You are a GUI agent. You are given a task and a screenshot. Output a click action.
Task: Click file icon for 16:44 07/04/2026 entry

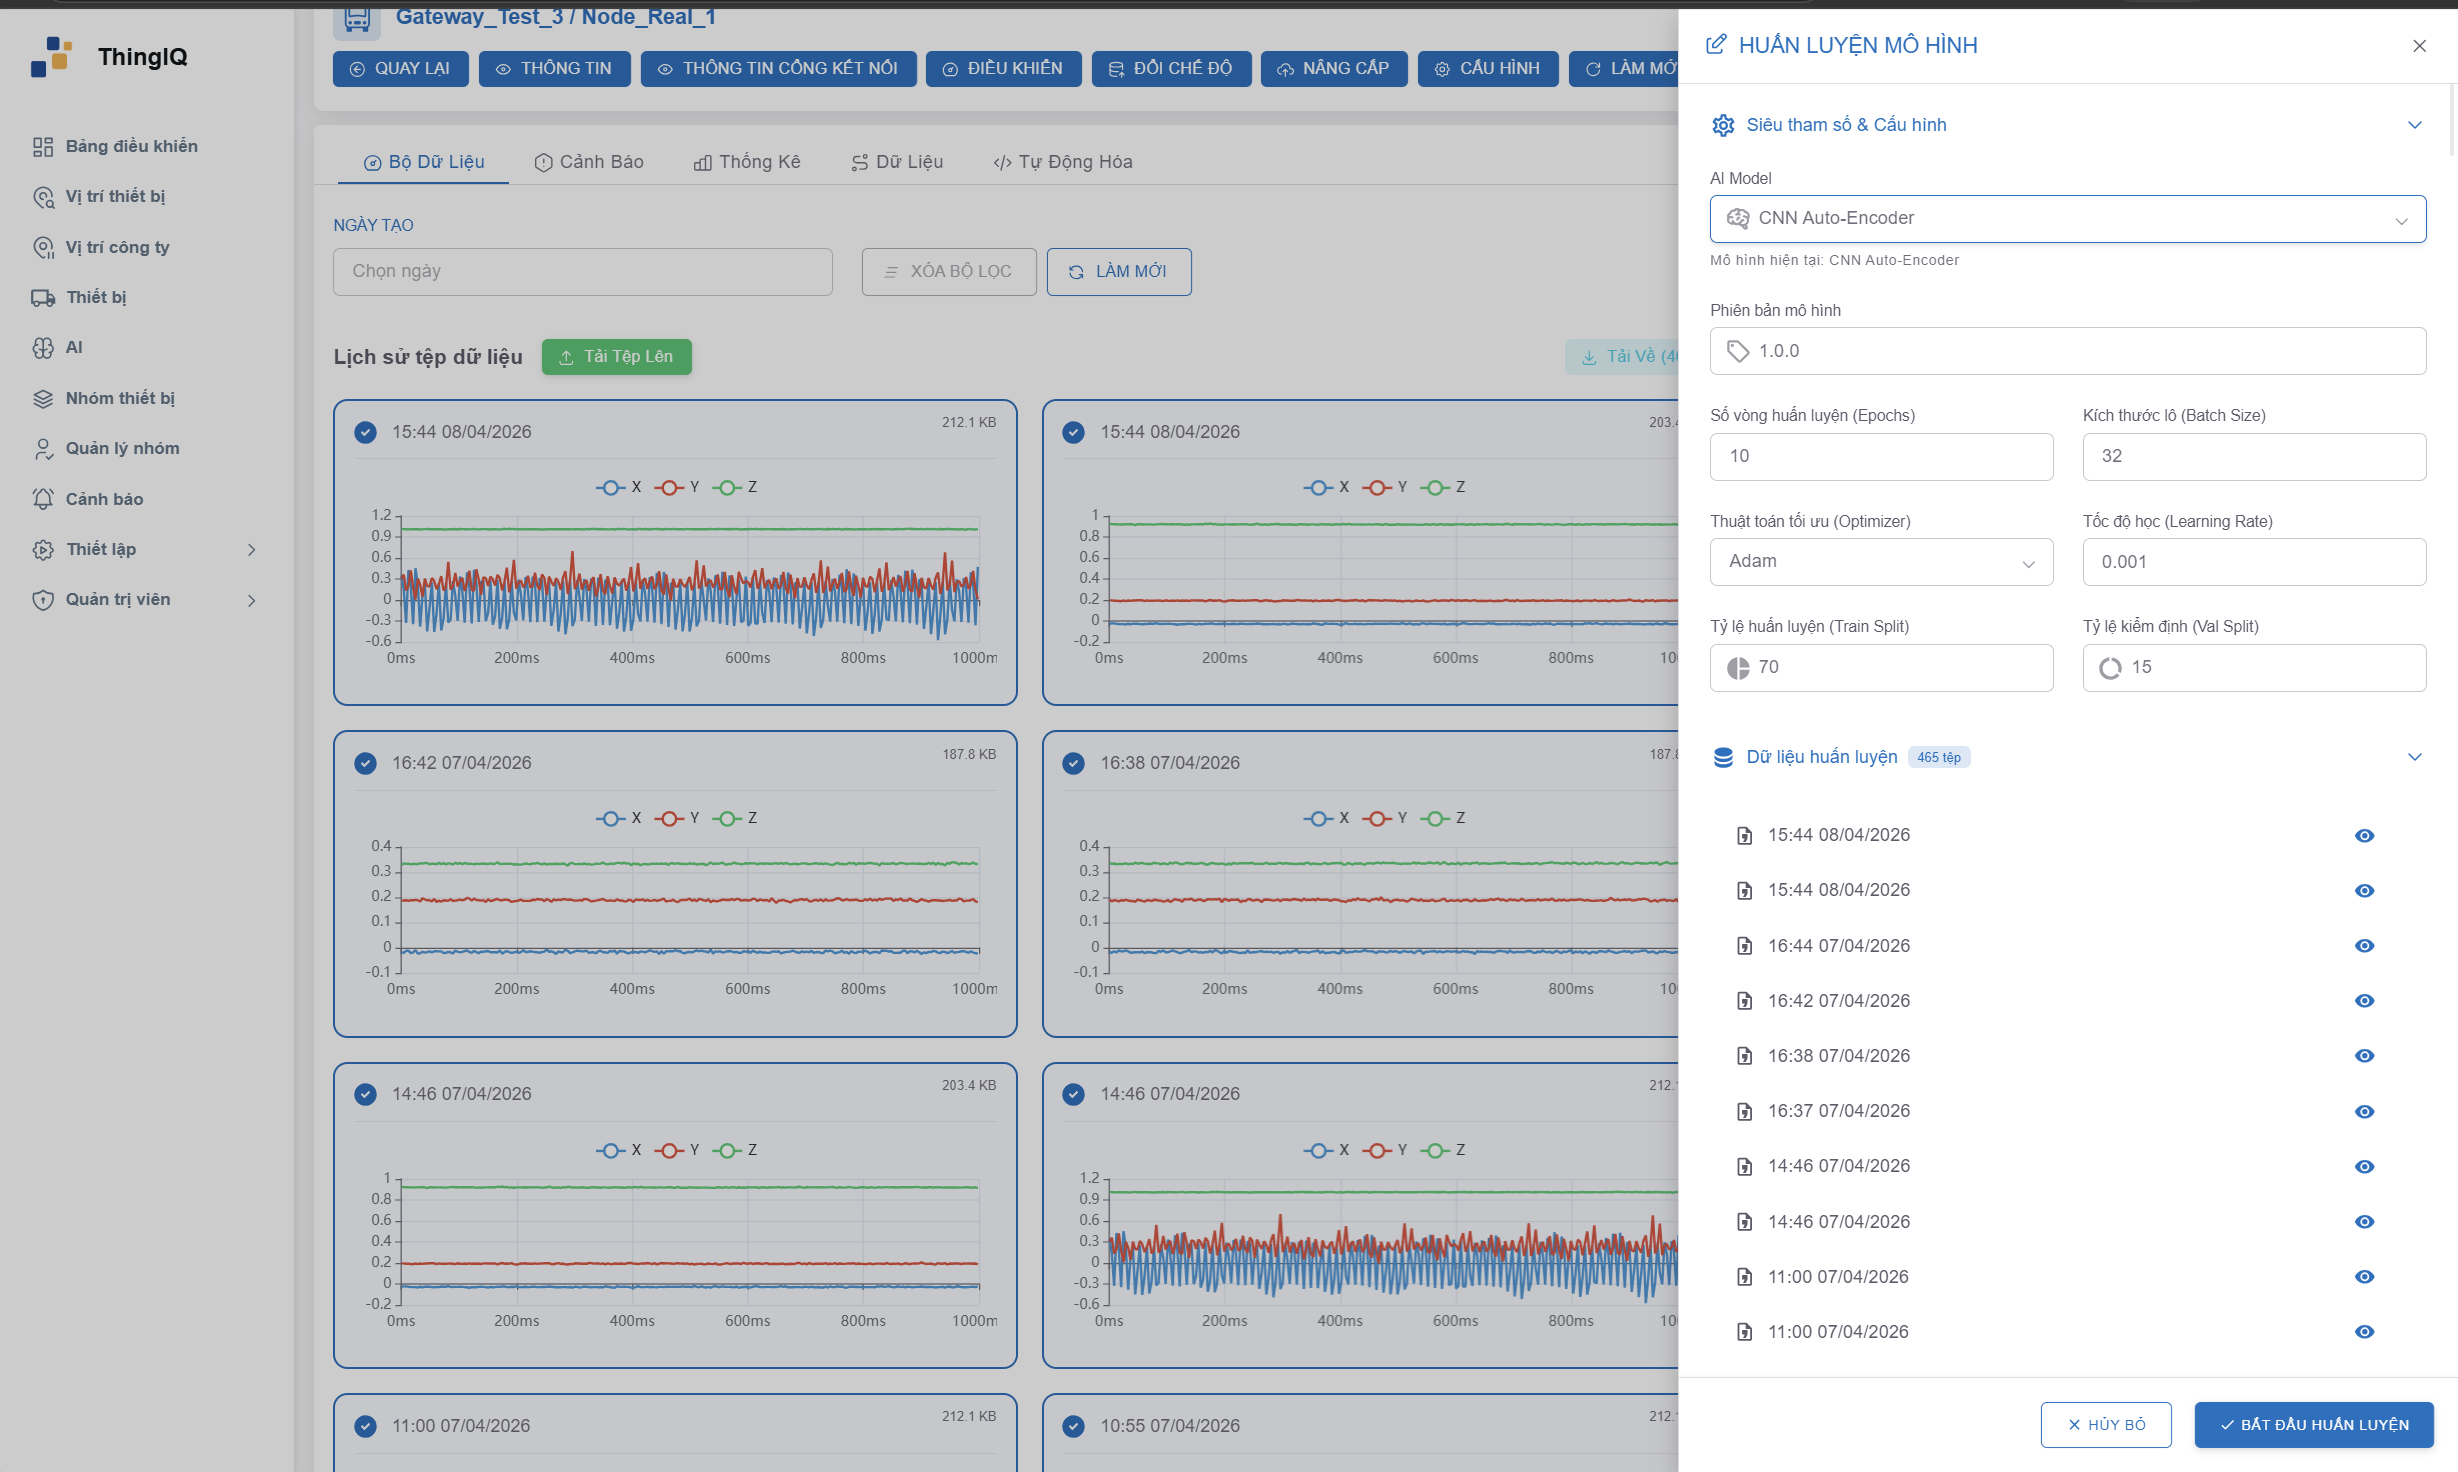pos(1745,946)
